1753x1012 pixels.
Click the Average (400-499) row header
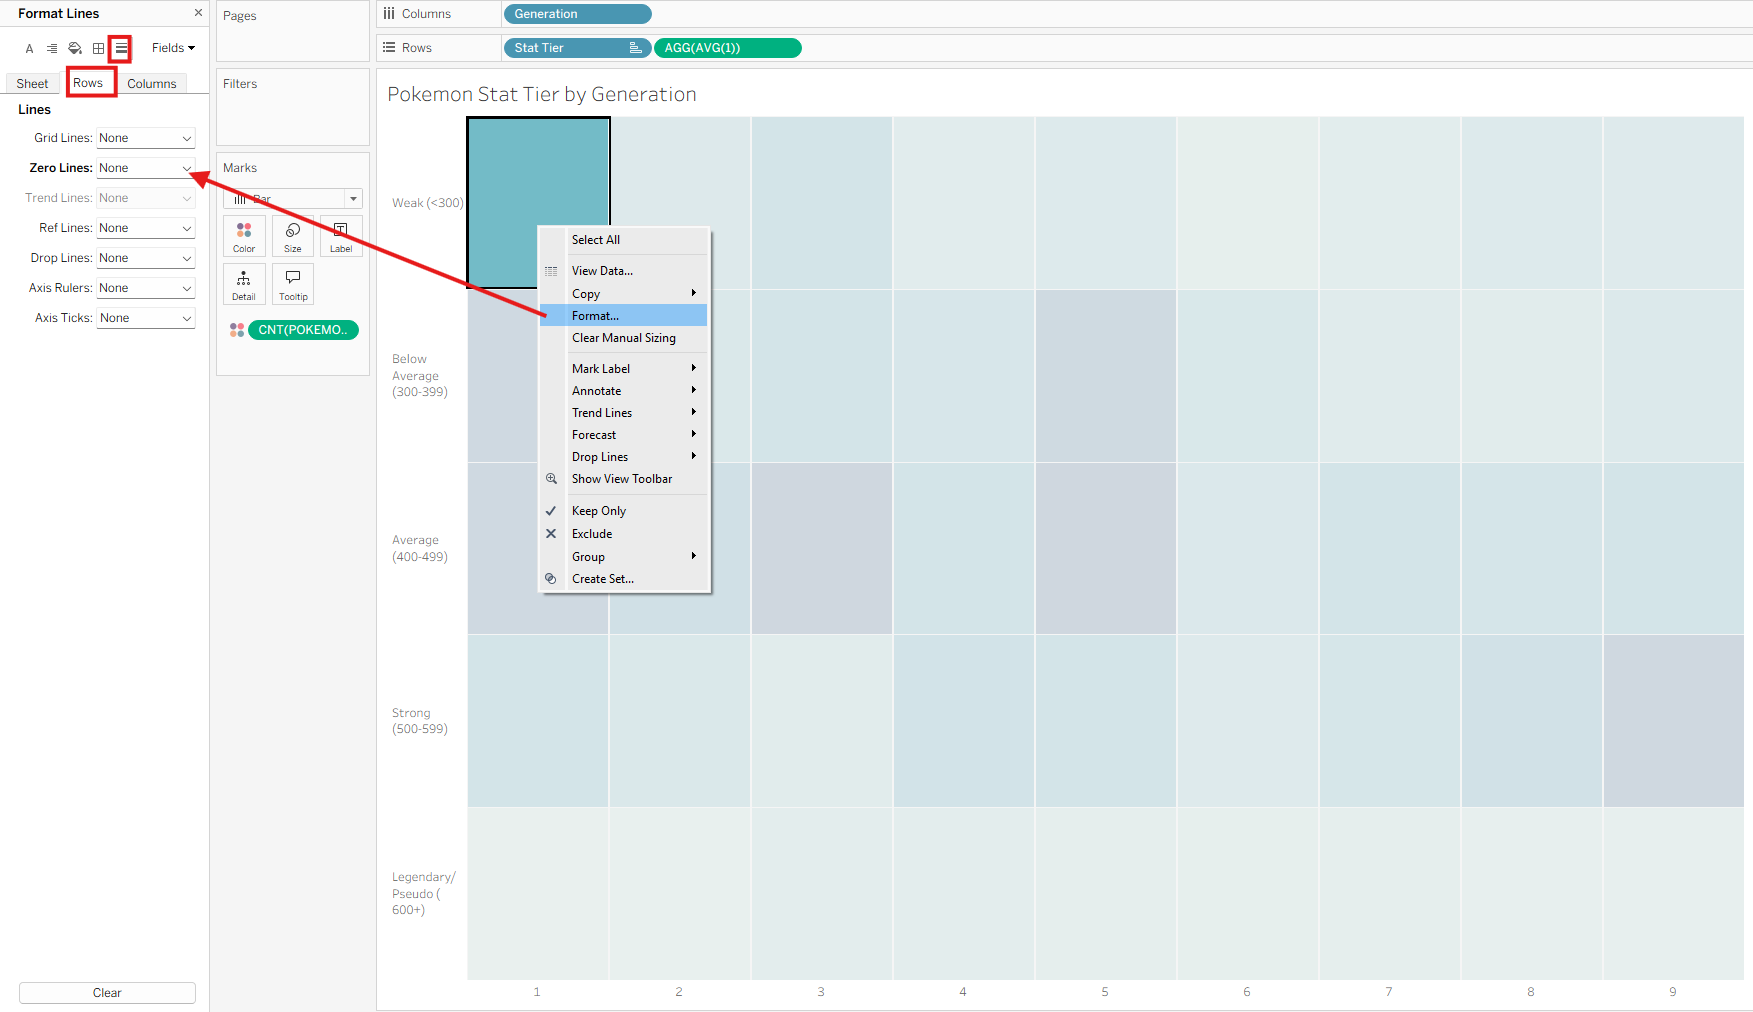[420, 549]
